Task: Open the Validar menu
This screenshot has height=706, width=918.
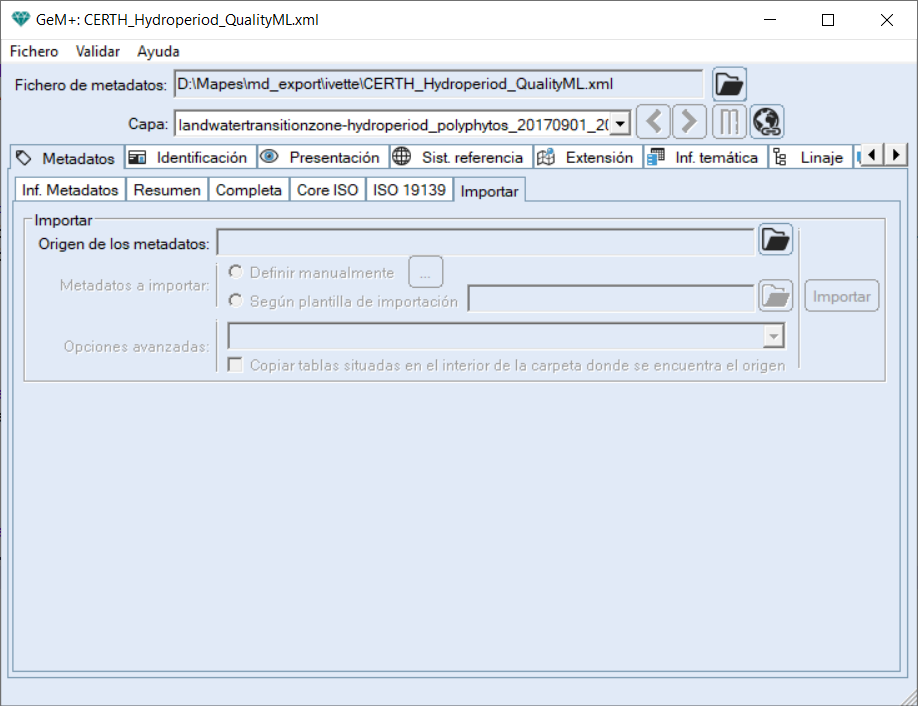Action: pos(97,51)
